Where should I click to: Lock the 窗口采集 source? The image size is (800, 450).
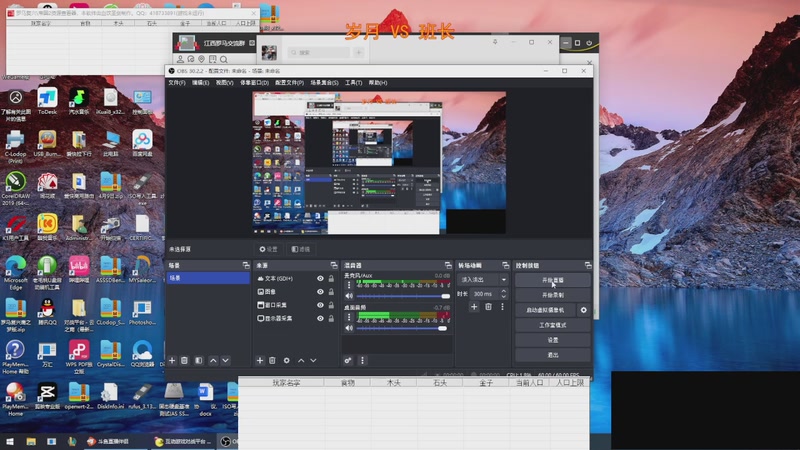point(332,305)
